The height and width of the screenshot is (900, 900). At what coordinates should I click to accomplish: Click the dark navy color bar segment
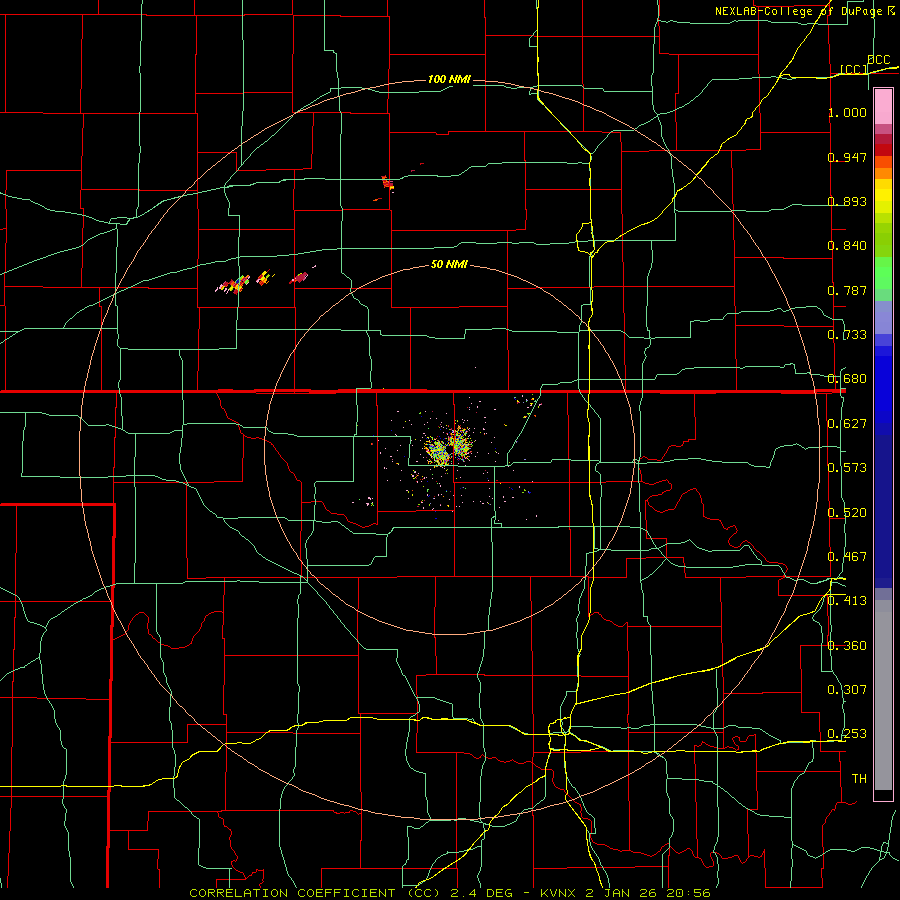pyautogui.click(x=883, y=511)
